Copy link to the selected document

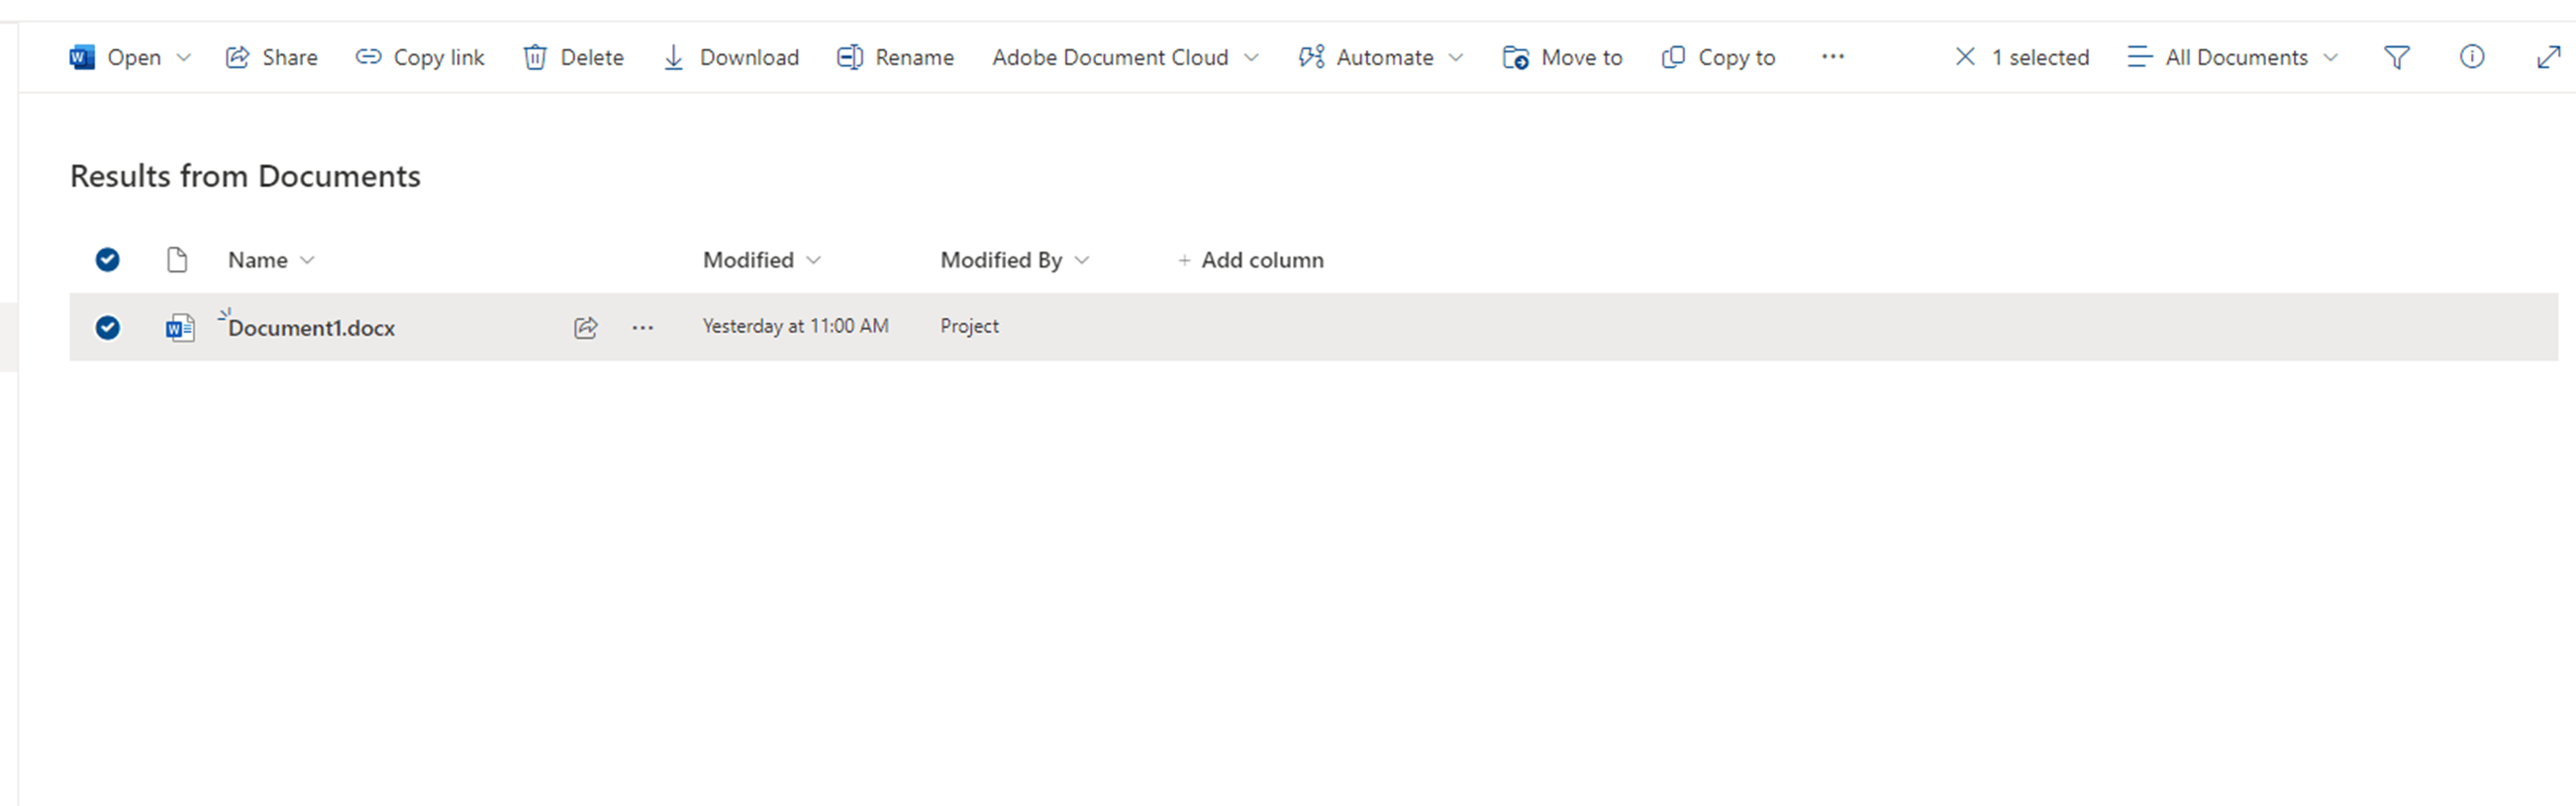tap(420, 58)
